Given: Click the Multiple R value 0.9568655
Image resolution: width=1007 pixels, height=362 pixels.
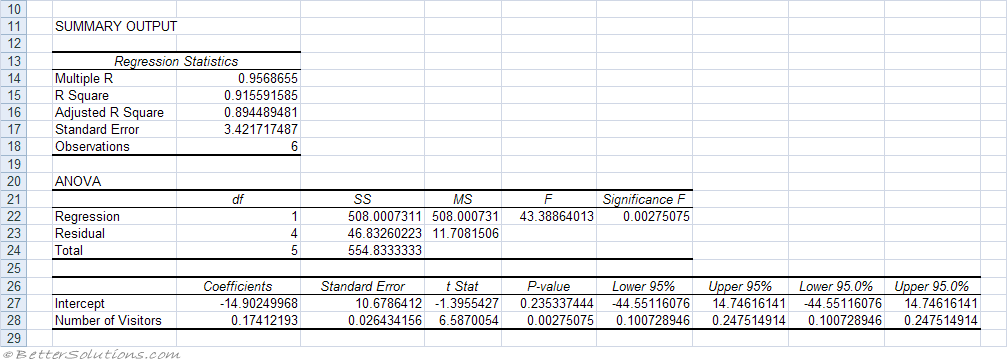Looking at the screenshot, I should (238, 78).
